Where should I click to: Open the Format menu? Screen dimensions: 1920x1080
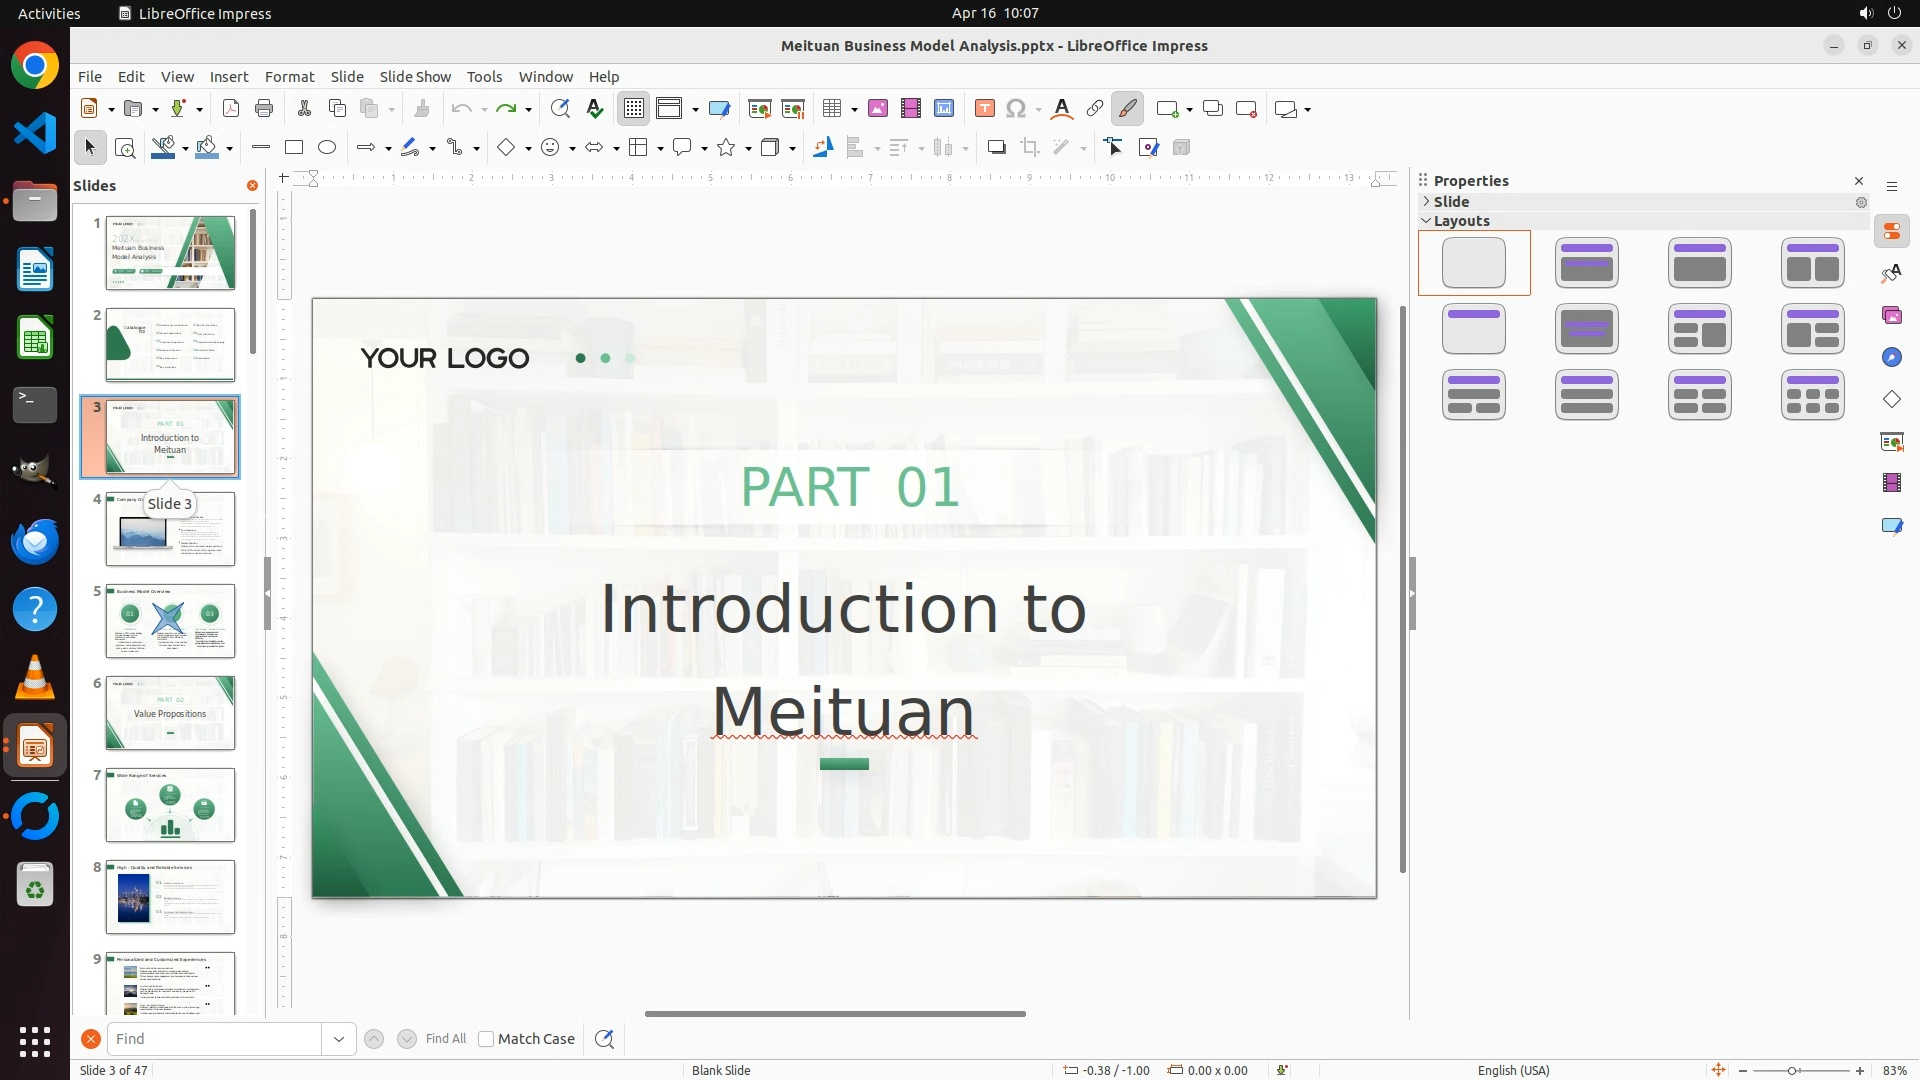[x=289, y=77]
